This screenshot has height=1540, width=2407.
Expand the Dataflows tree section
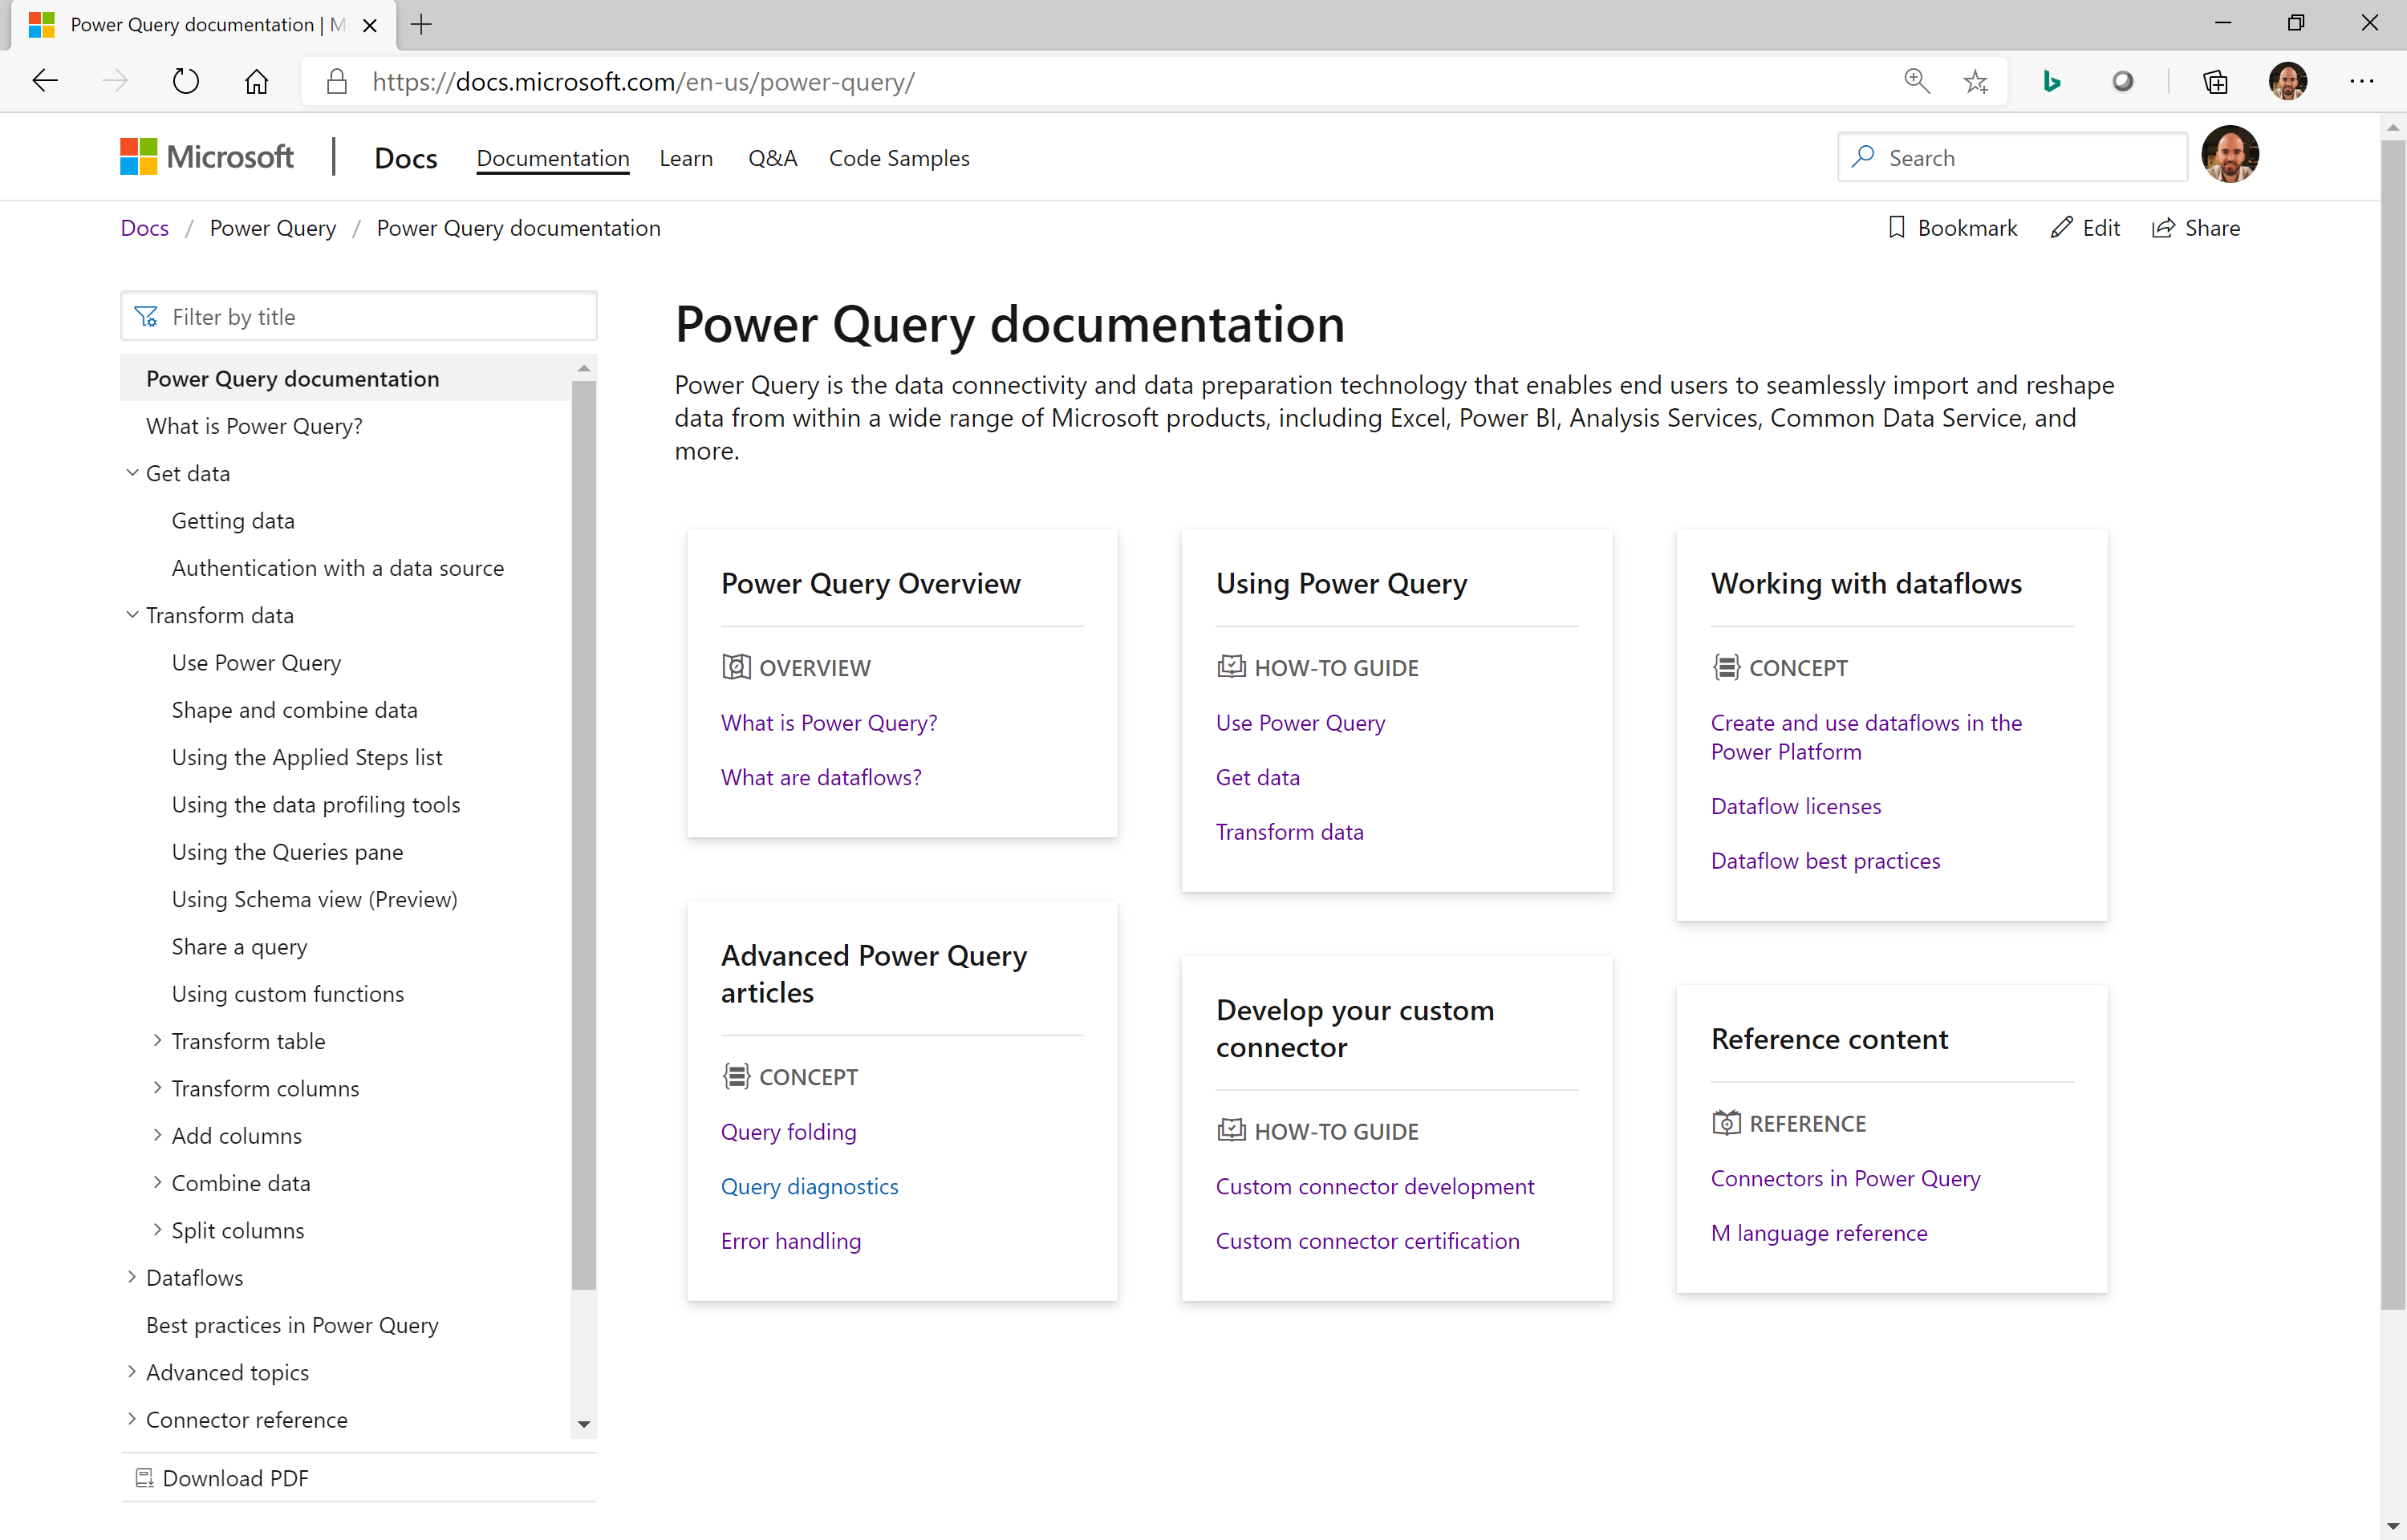tap(132, 1277)
